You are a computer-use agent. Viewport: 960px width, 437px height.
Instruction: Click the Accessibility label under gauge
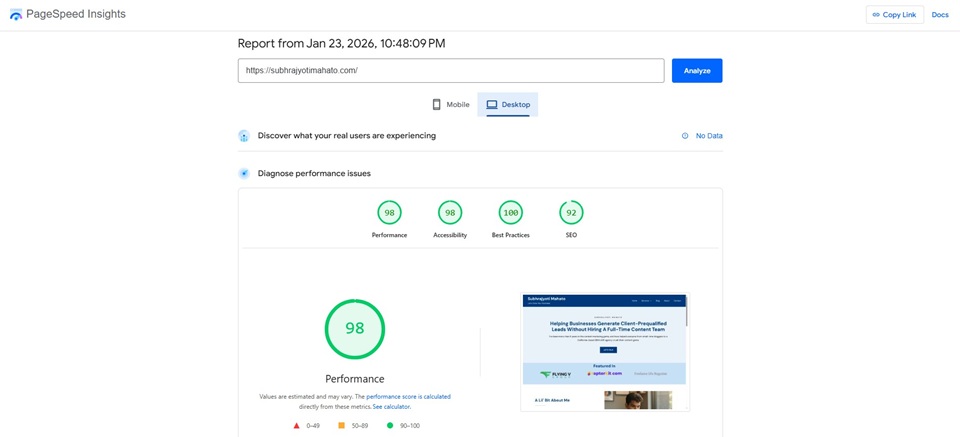(x=450, y=235)
